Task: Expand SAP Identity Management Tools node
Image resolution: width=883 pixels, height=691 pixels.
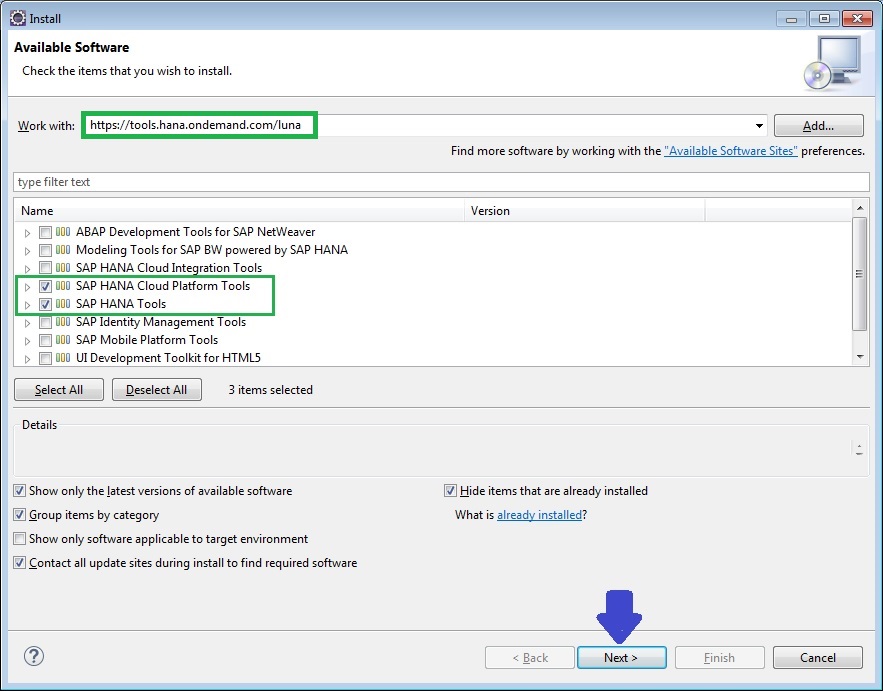Action: [x=27, y=323]
